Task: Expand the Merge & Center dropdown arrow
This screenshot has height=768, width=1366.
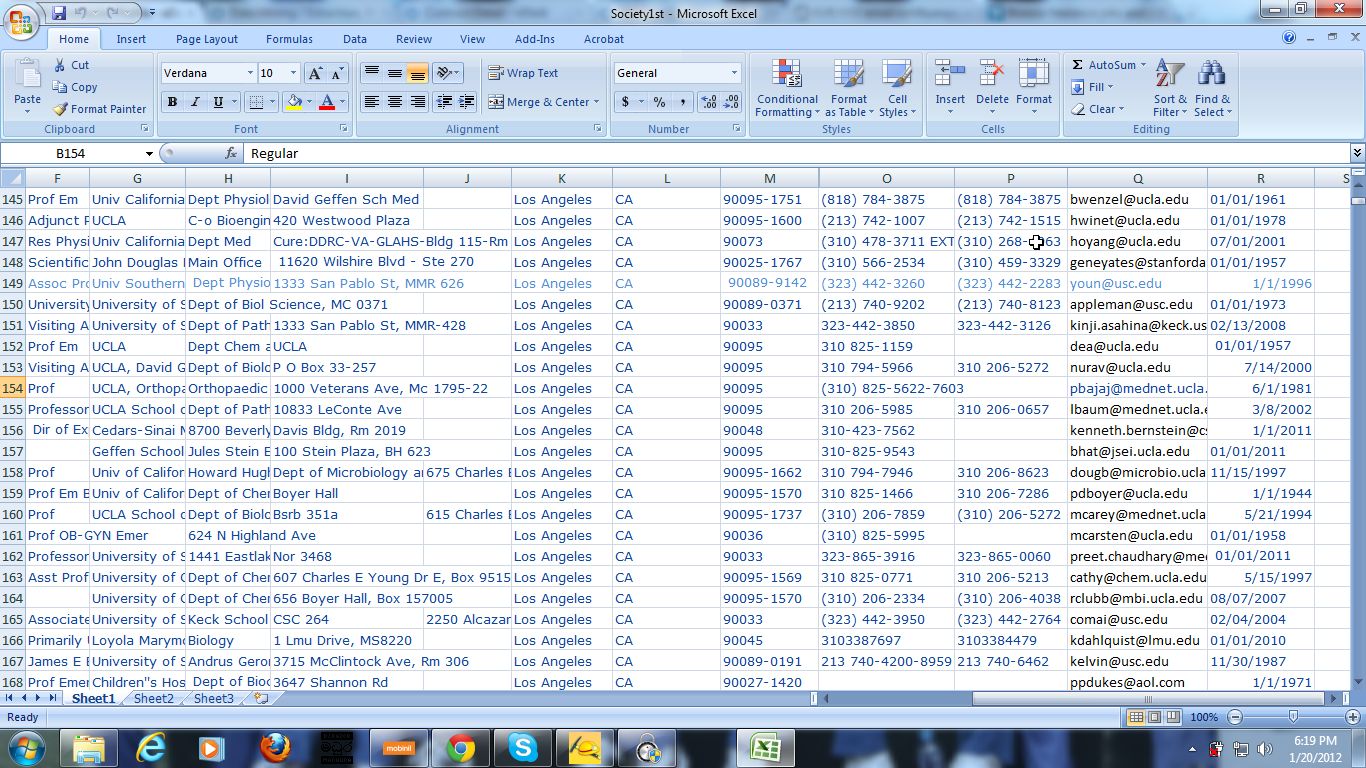Action: (x=596, y=102)
